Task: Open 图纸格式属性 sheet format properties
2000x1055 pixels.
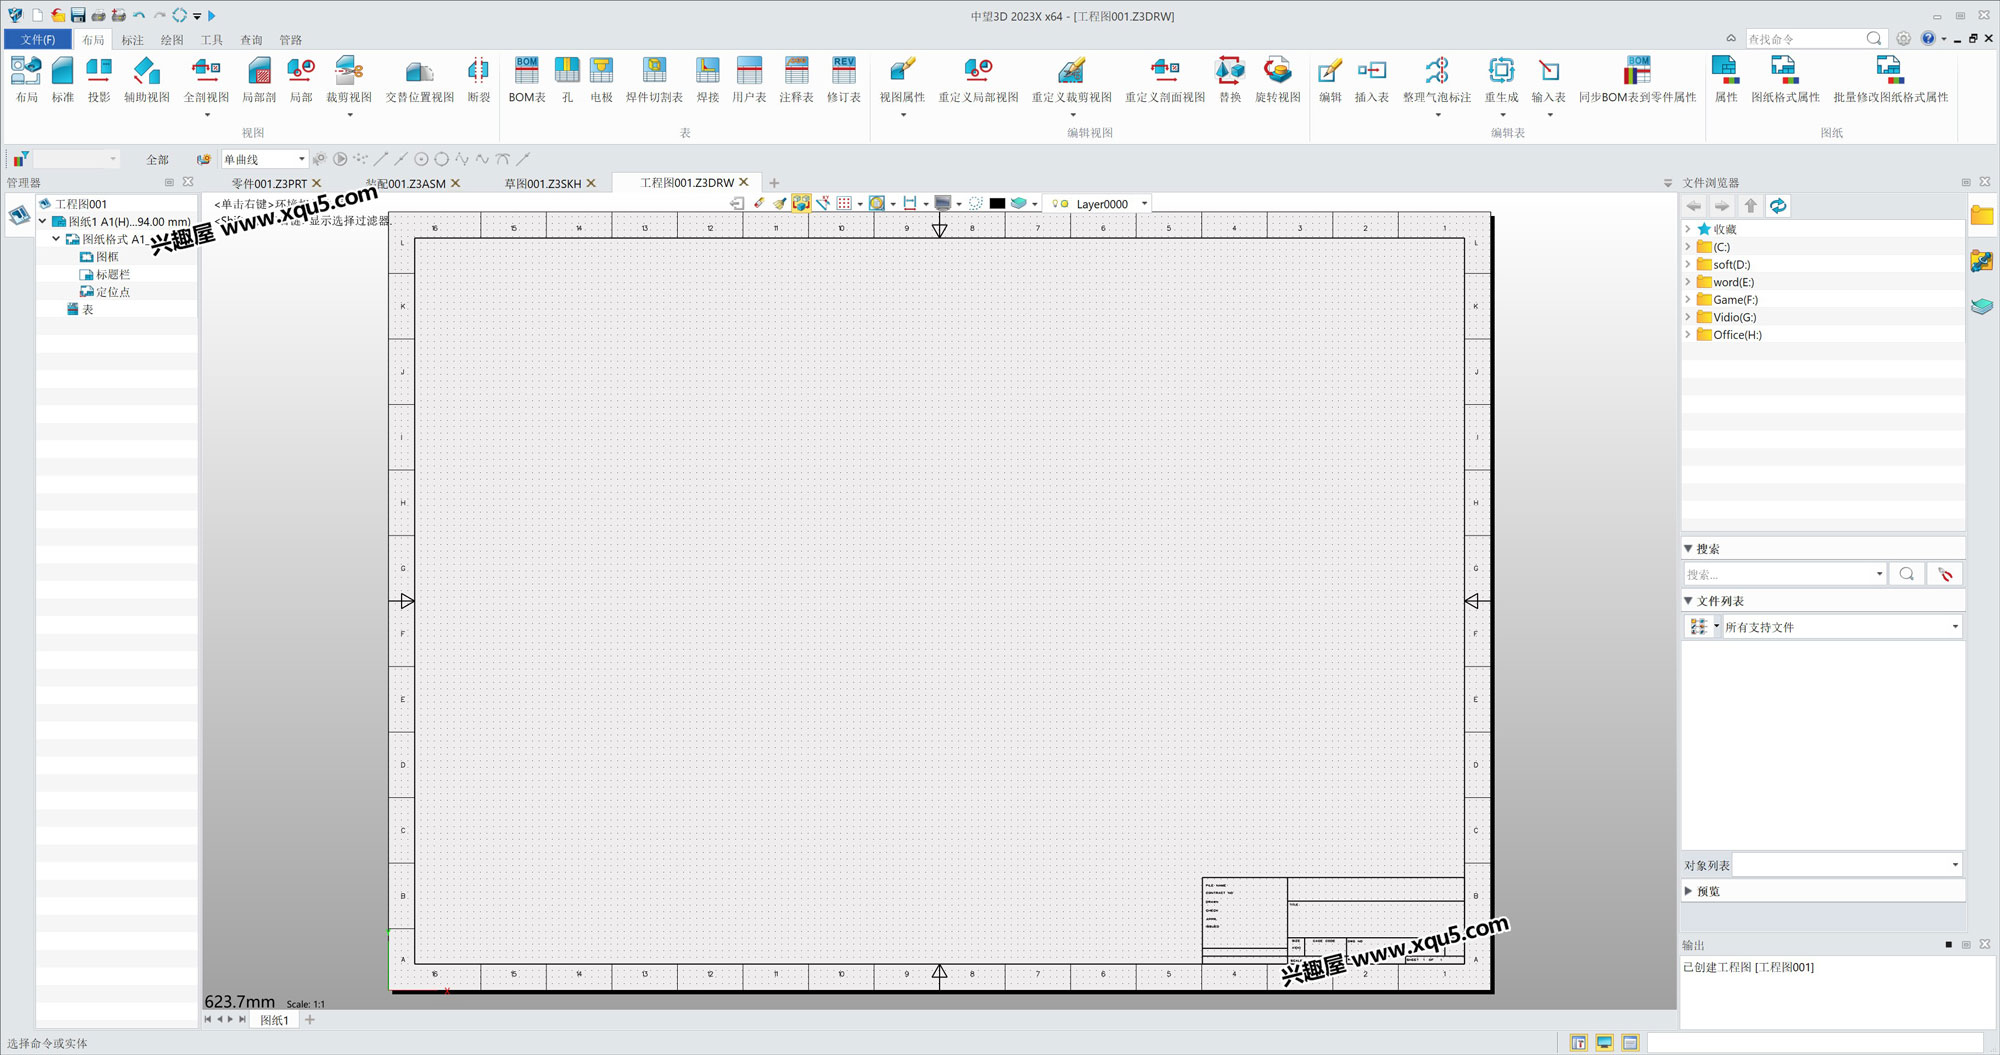Action: (x=1785, y=79)
